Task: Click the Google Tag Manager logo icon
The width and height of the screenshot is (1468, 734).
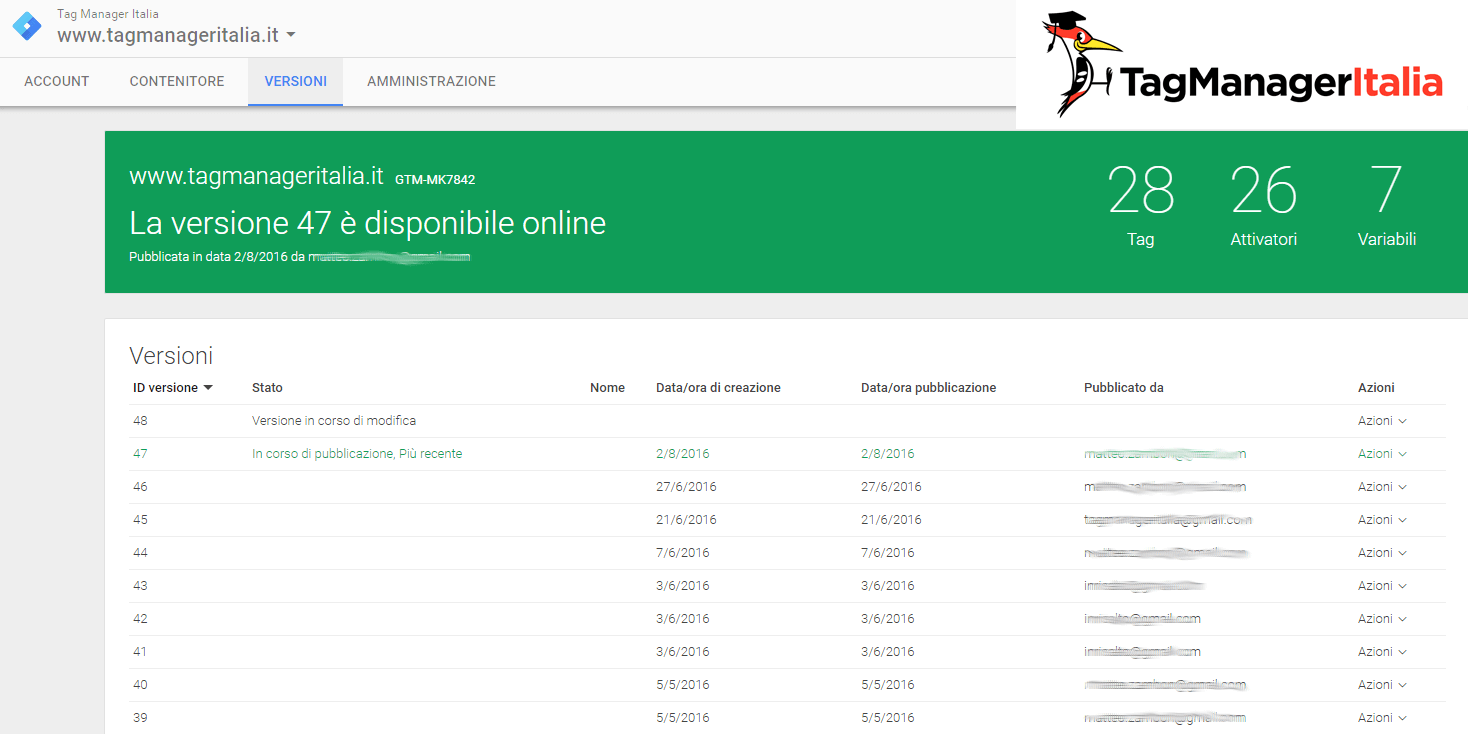Action: point(27,26)
